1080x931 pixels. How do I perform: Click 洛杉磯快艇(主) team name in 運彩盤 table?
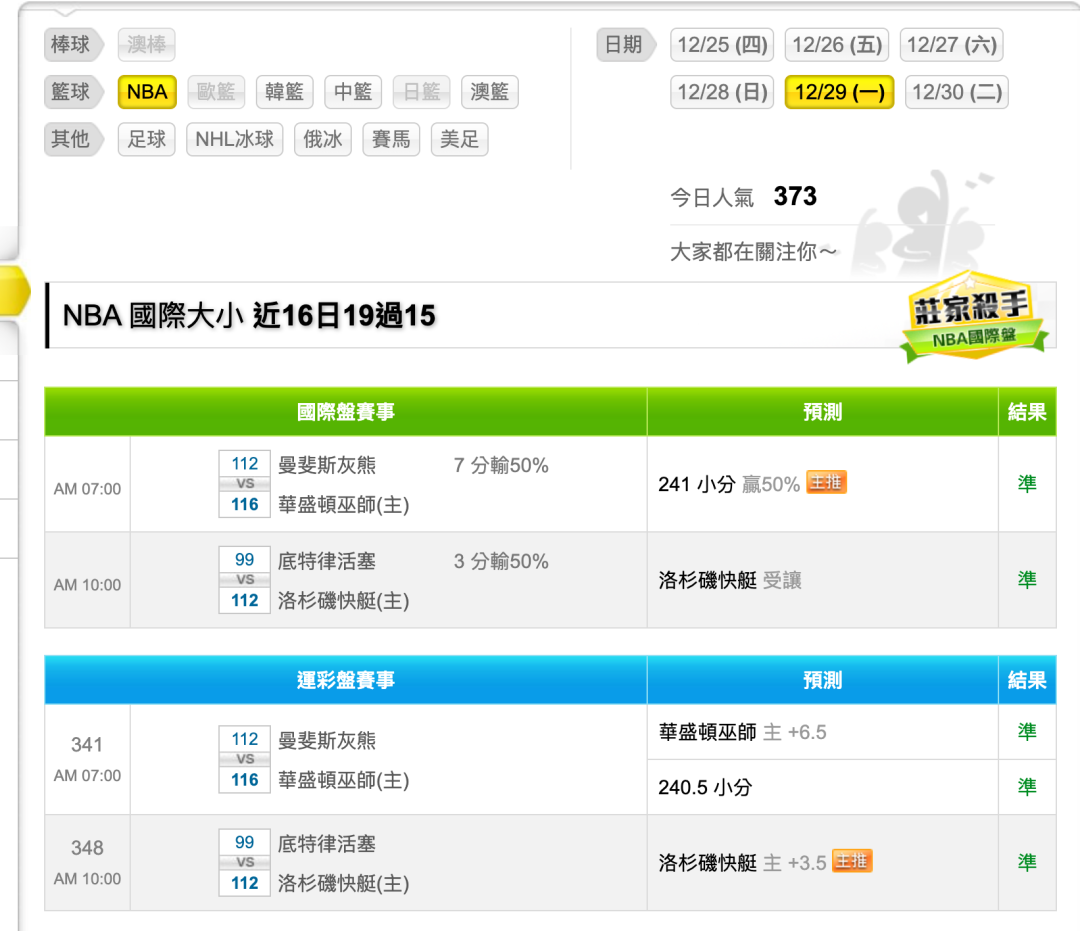343,883
